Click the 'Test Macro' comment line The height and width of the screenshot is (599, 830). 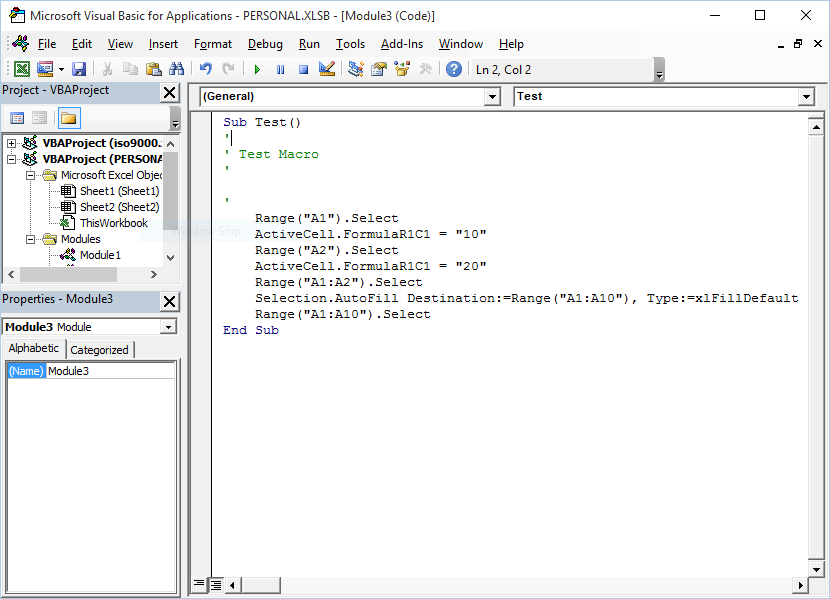(x=278, y=155)
